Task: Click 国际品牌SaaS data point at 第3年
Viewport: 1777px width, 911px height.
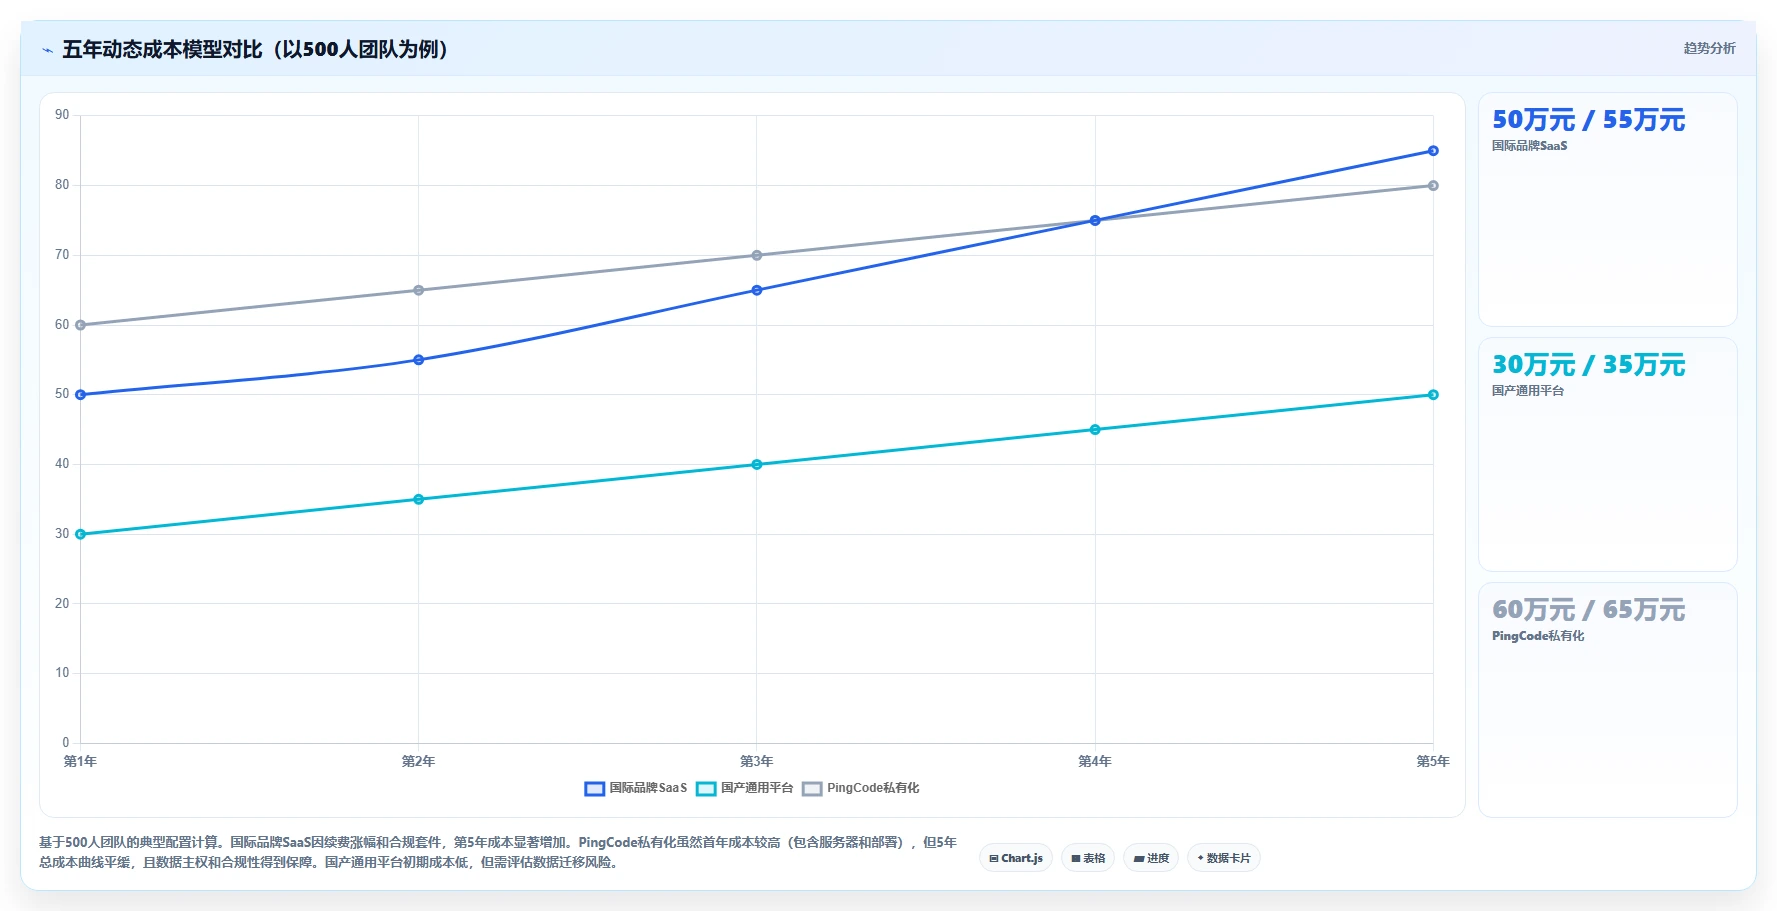Action: coord(757,290)
